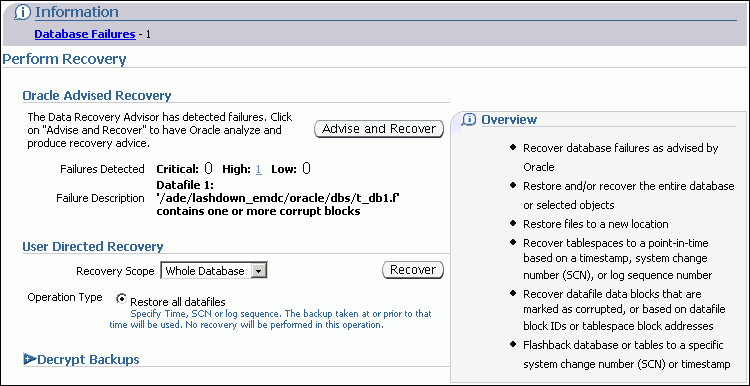Click the Overview heading text
This screenshot has height=386, width=750.
point(509,120)
